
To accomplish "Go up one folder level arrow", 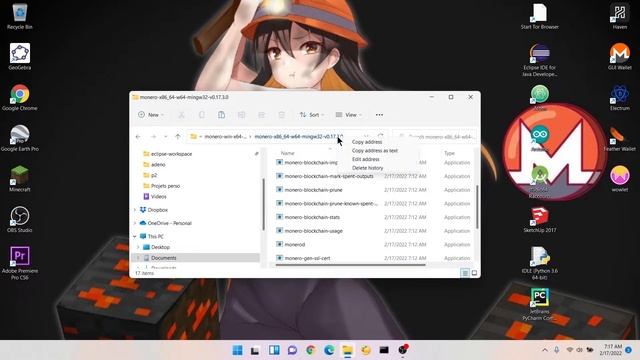I will point(178,137).
